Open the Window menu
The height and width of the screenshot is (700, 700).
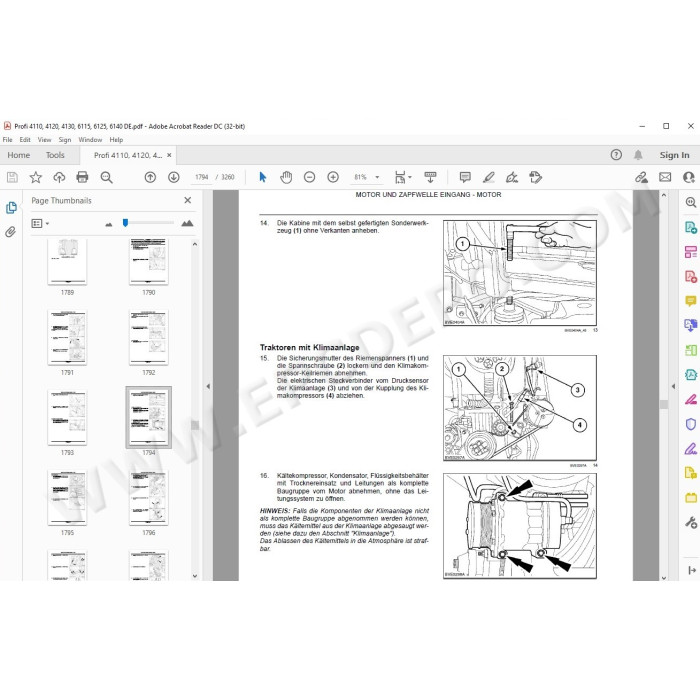point(90,140)
